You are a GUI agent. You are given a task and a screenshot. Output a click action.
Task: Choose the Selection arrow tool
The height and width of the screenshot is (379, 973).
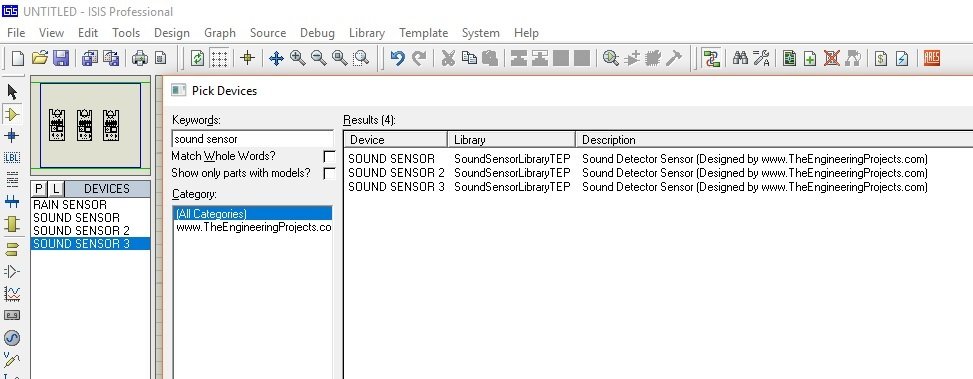point(12,92)
